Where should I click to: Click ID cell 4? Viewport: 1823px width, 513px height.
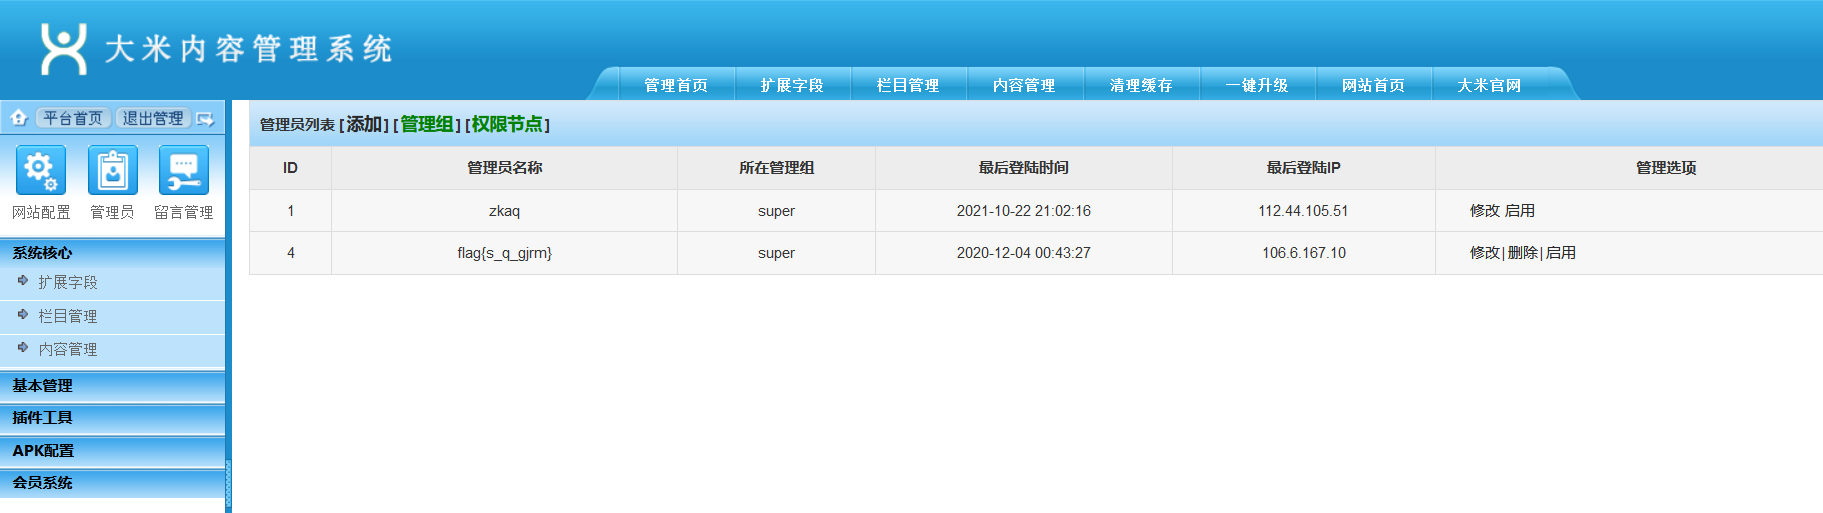click(x=290, y=253)
